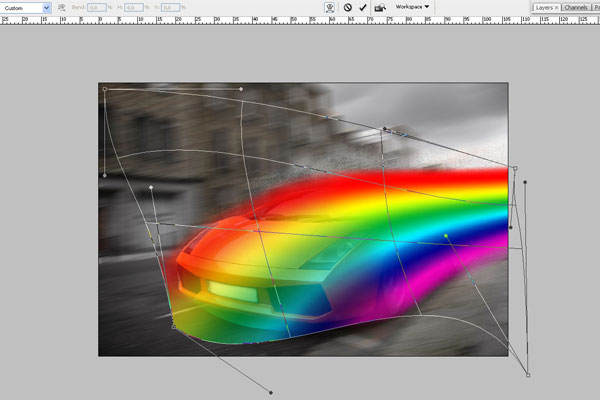
Task: Select the green warp handle over the rainbow
Action: (x=446, y=236)
